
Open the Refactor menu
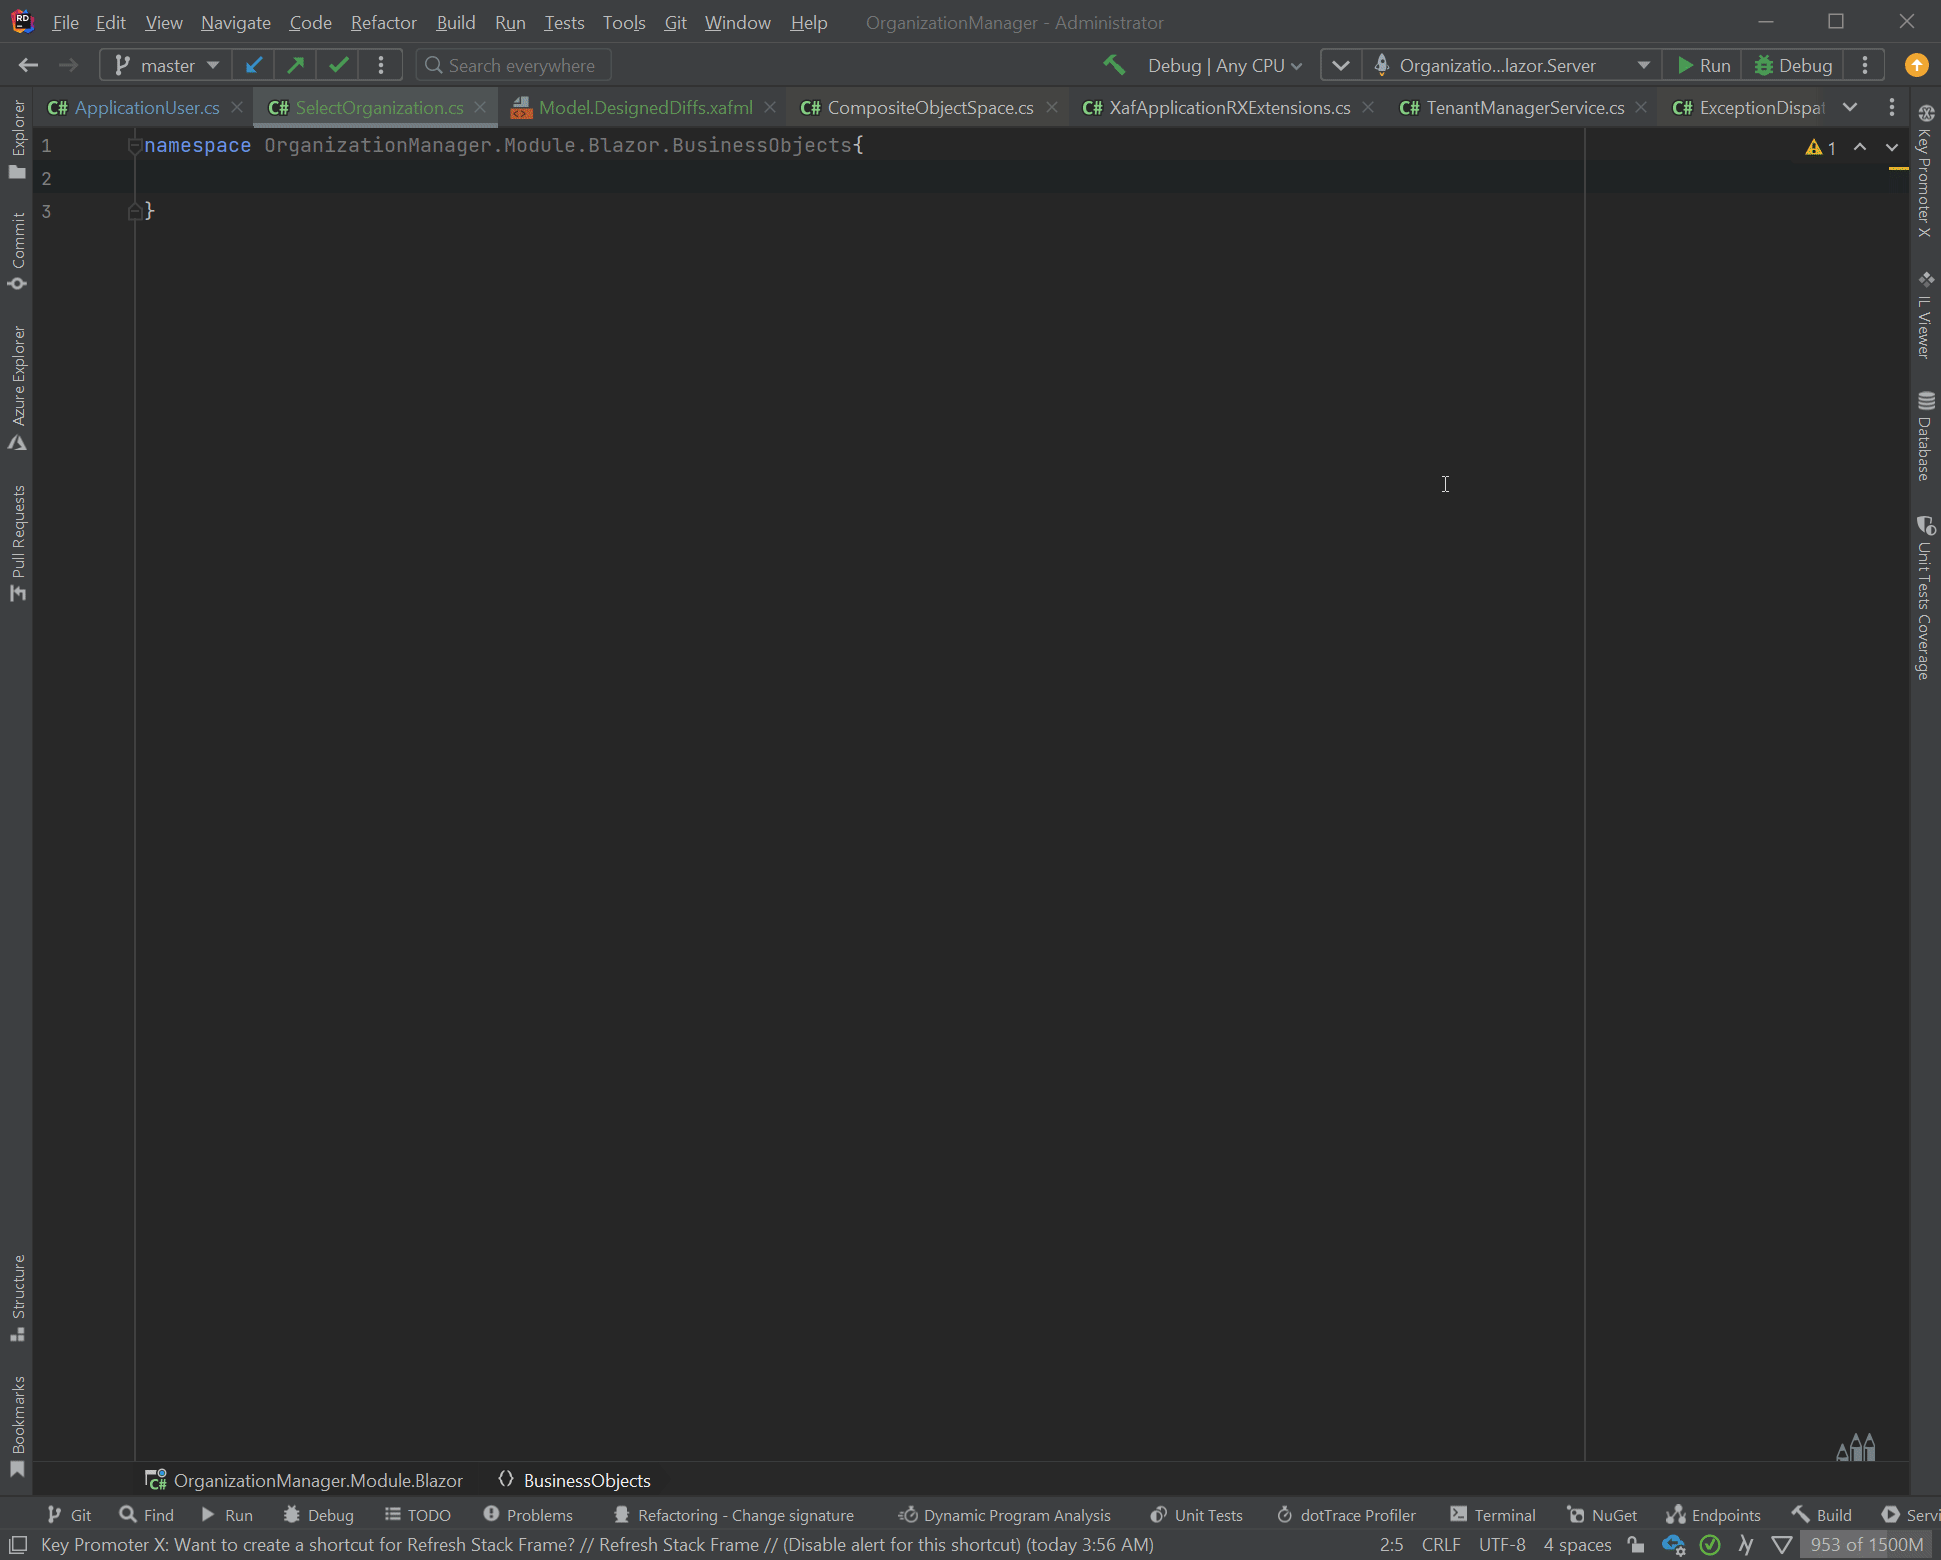[383, 22]
